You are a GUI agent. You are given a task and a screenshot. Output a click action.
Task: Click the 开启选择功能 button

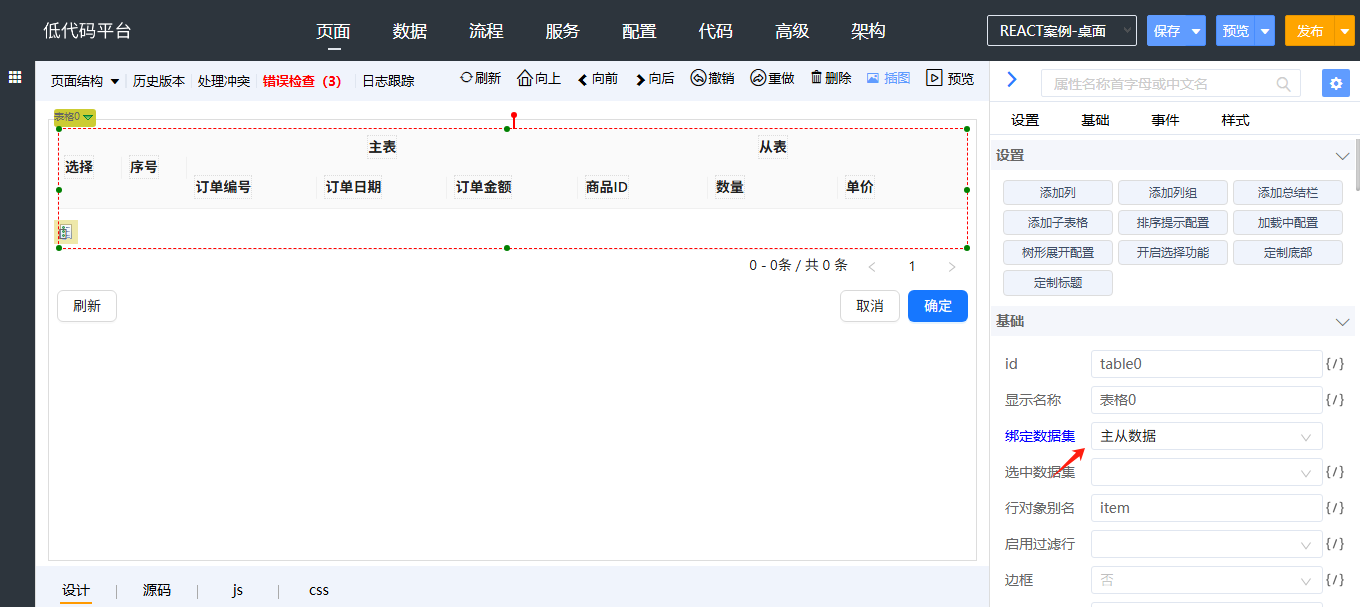[1173, 253]
